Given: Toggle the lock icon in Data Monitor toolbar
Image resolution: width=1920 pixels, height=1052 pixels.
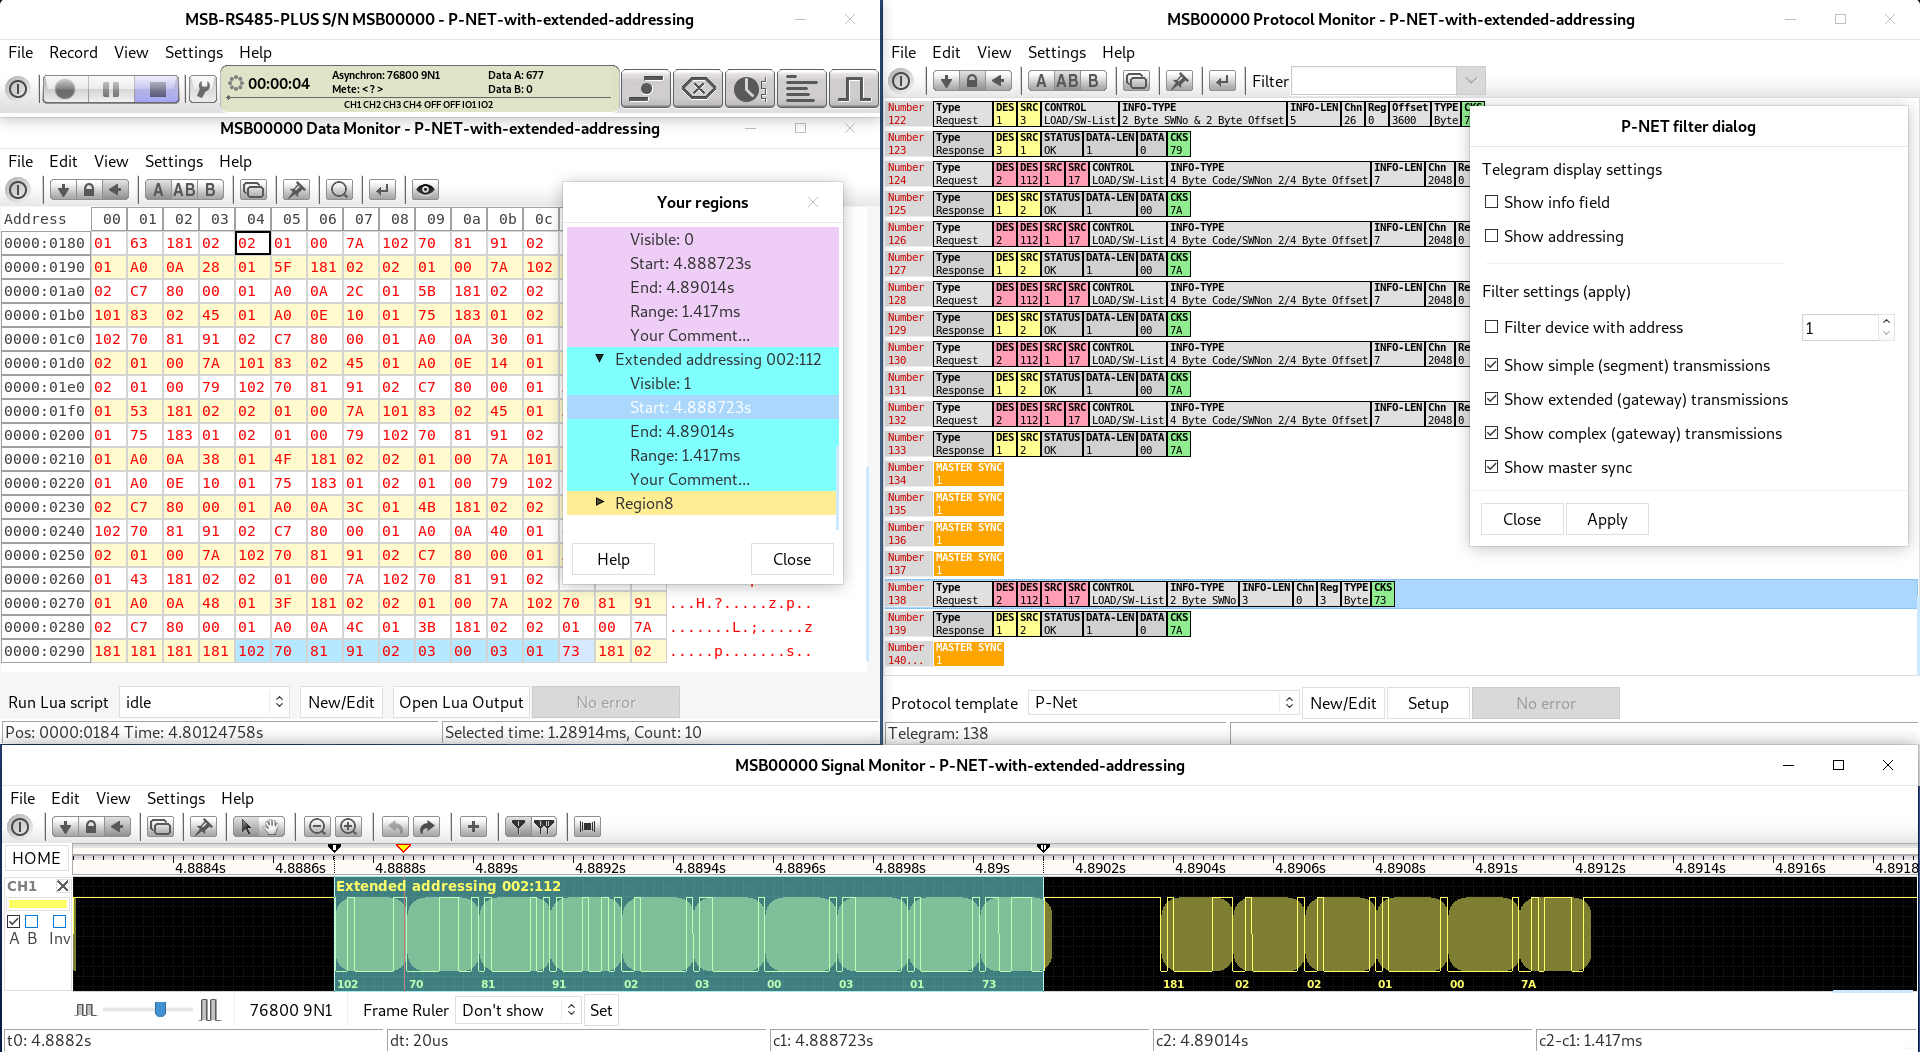Looking at the screenshot, I should click(89, 190).
